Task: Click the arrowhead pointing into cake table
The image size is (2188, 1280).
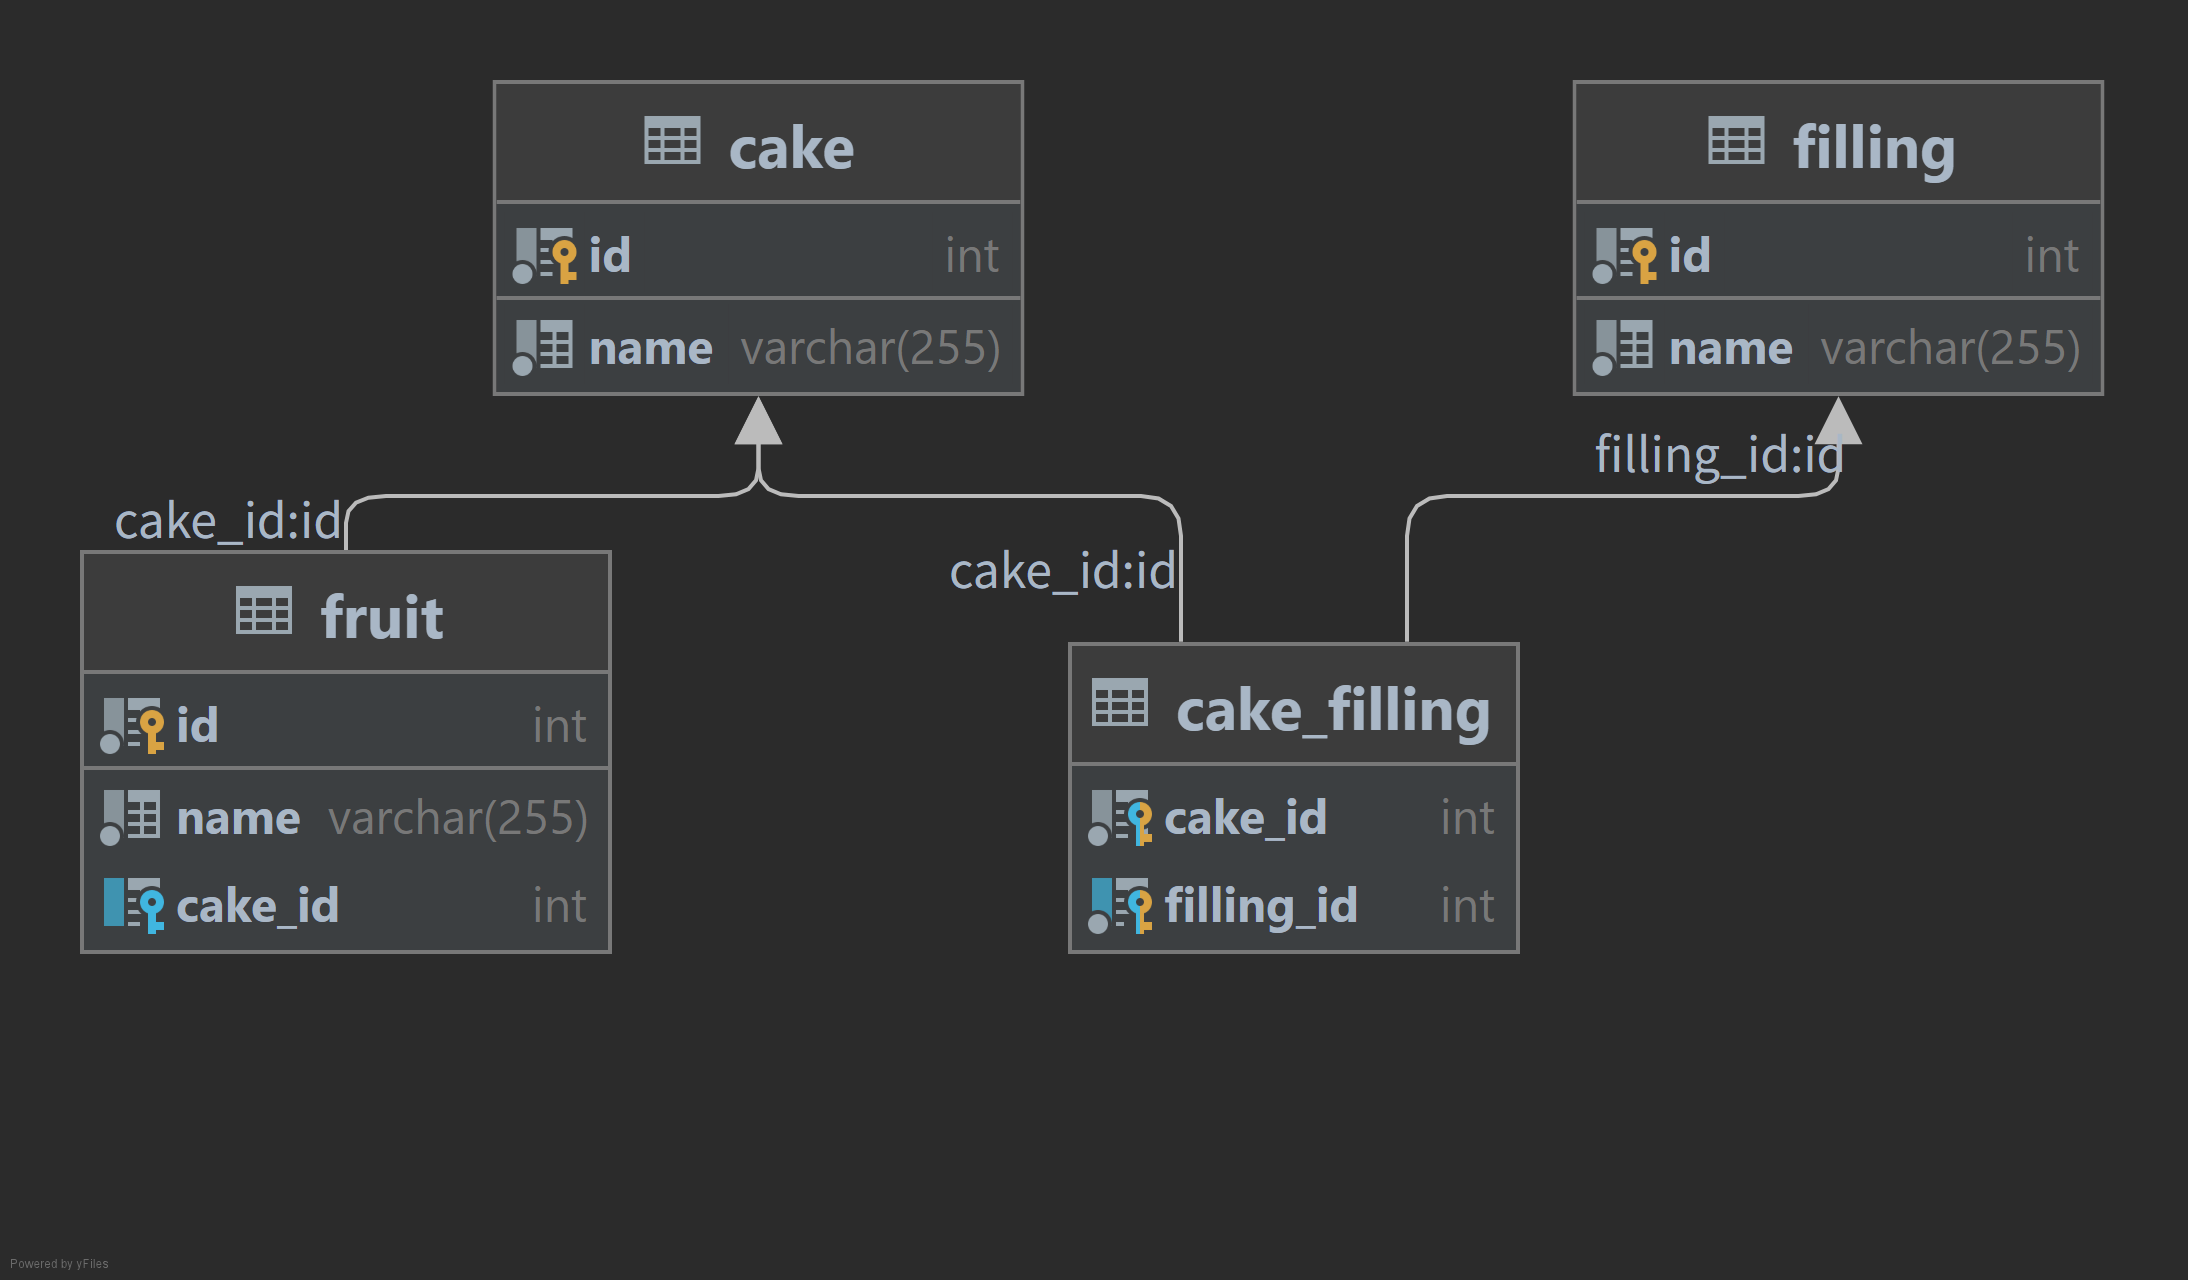Action: click(758, 421)
